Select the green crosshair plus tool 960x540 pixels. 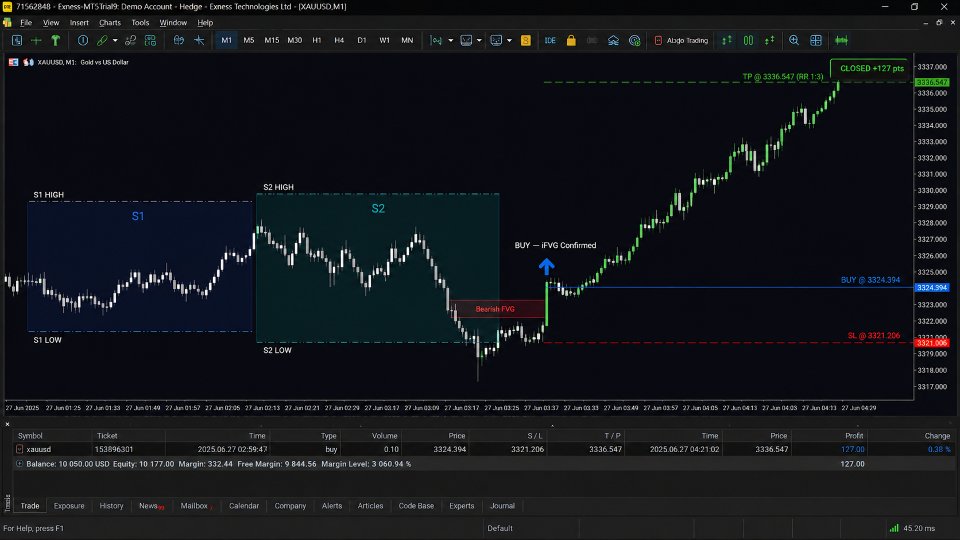coord(36,40)
